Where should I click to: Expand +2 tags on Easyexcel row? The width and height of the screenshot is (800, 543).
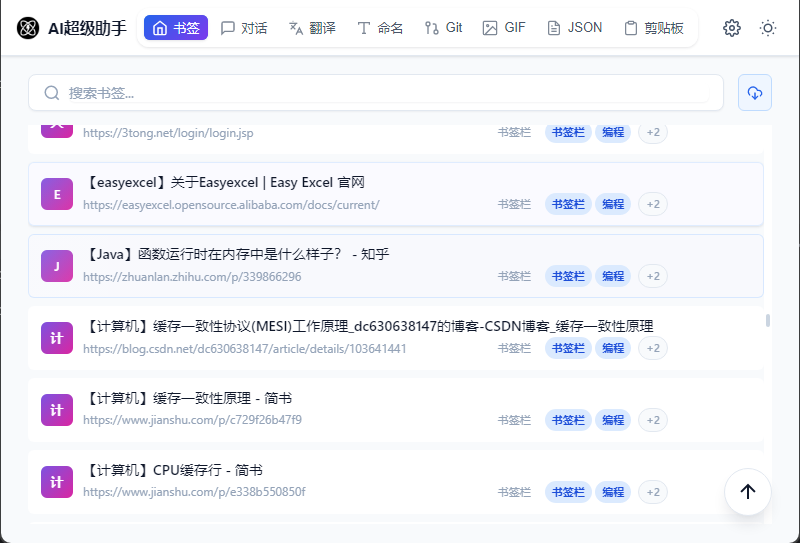coord(653,204)
